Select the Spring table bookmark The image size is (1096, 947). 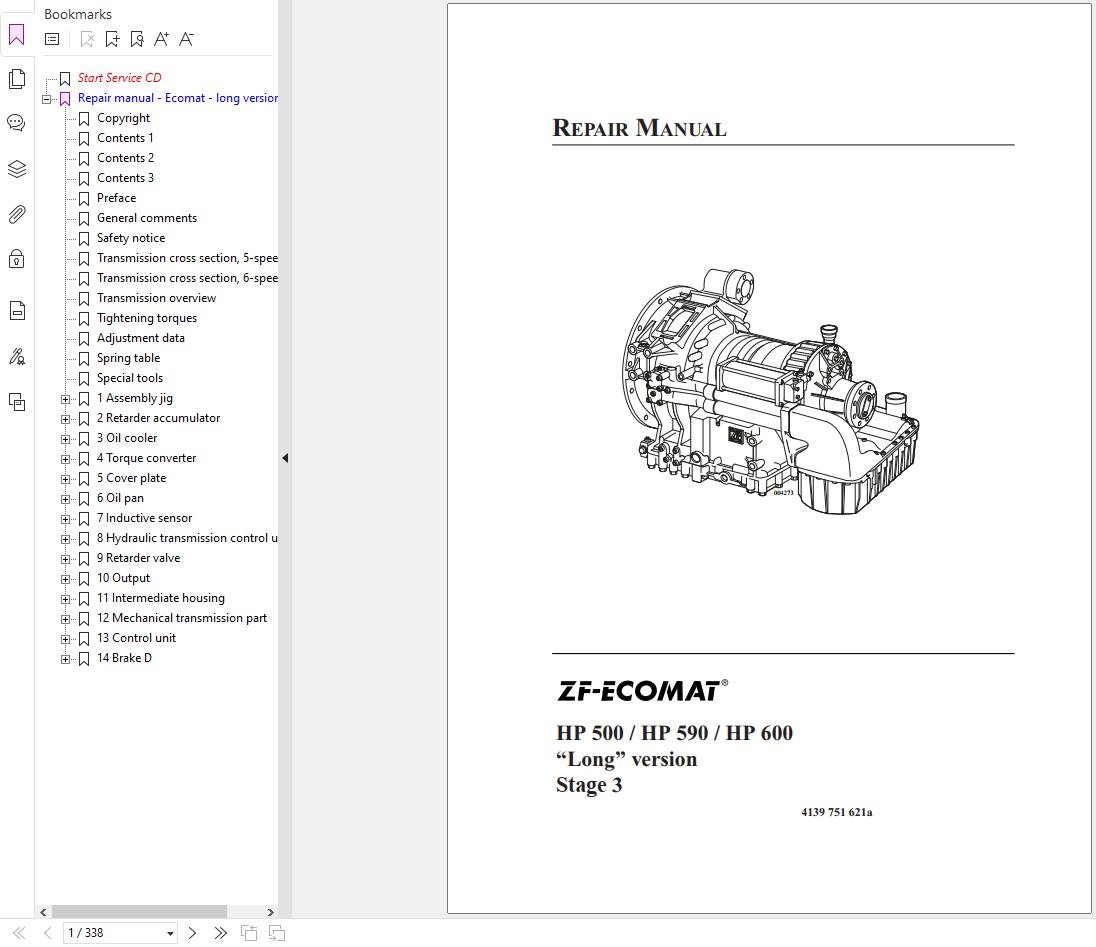click(x=128, y=358)
